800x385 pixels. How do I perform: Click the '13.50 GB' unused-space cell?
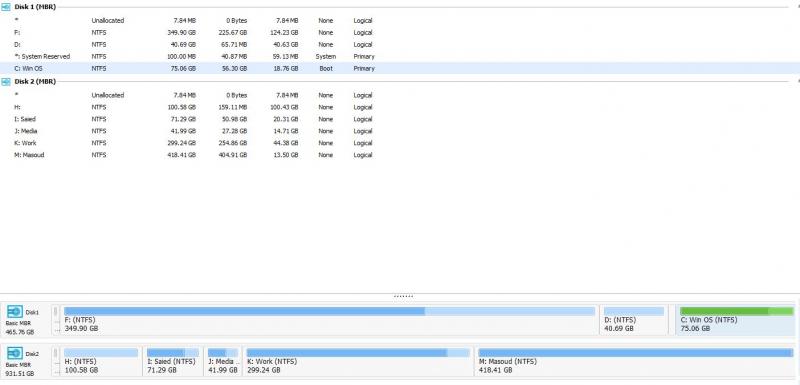pos(285,155)
